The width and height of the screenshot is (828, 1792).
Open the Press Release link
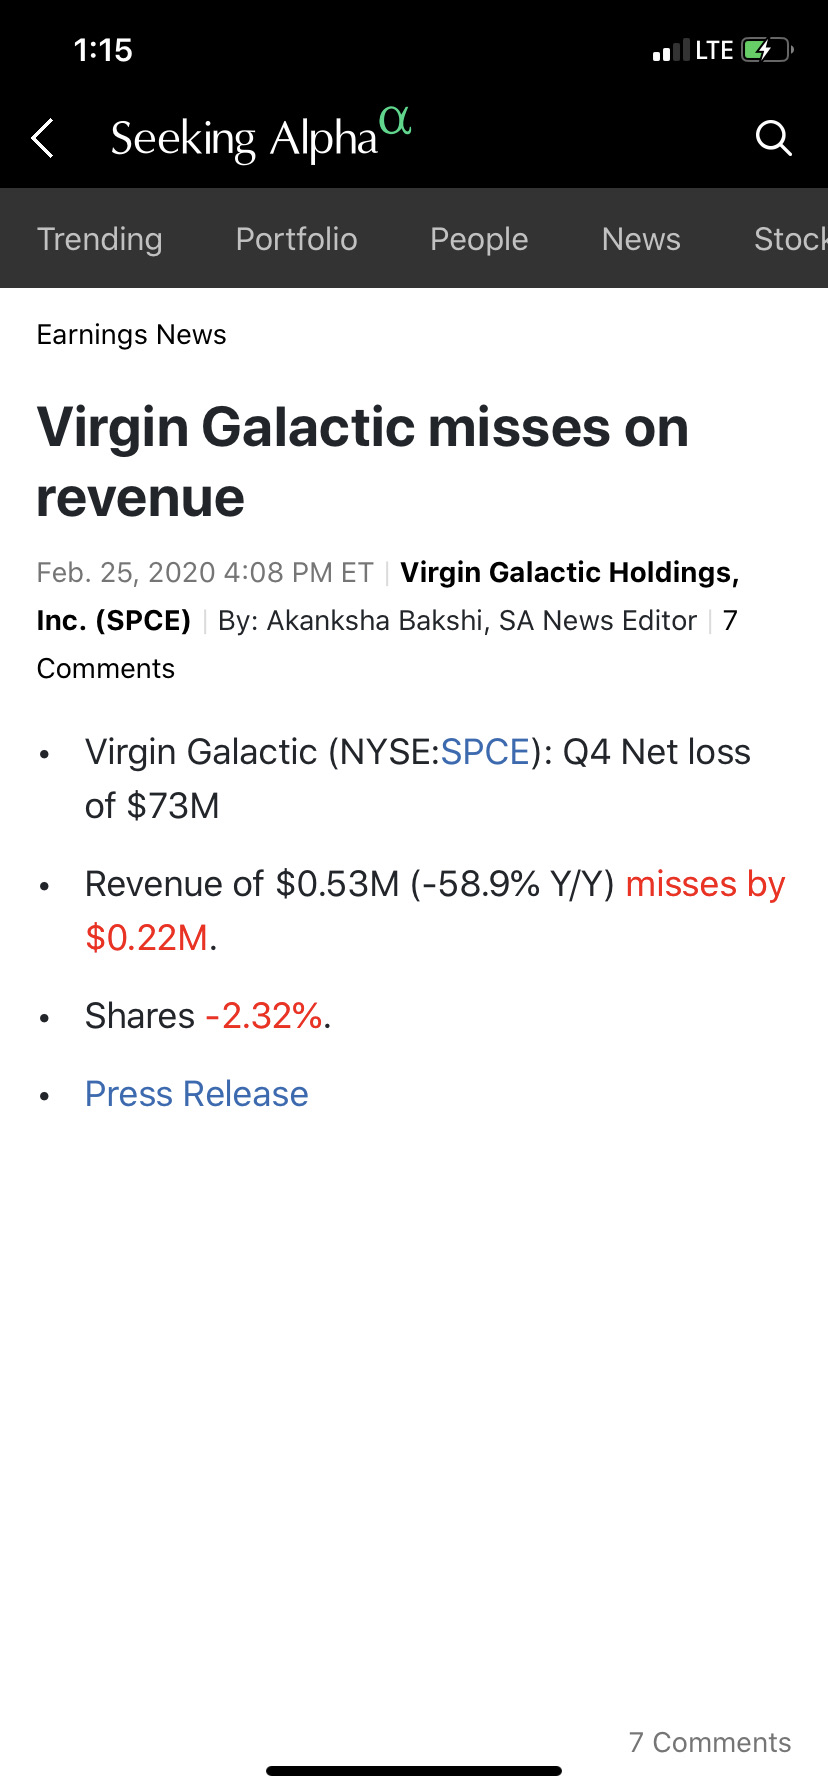tap(197, 1094)
